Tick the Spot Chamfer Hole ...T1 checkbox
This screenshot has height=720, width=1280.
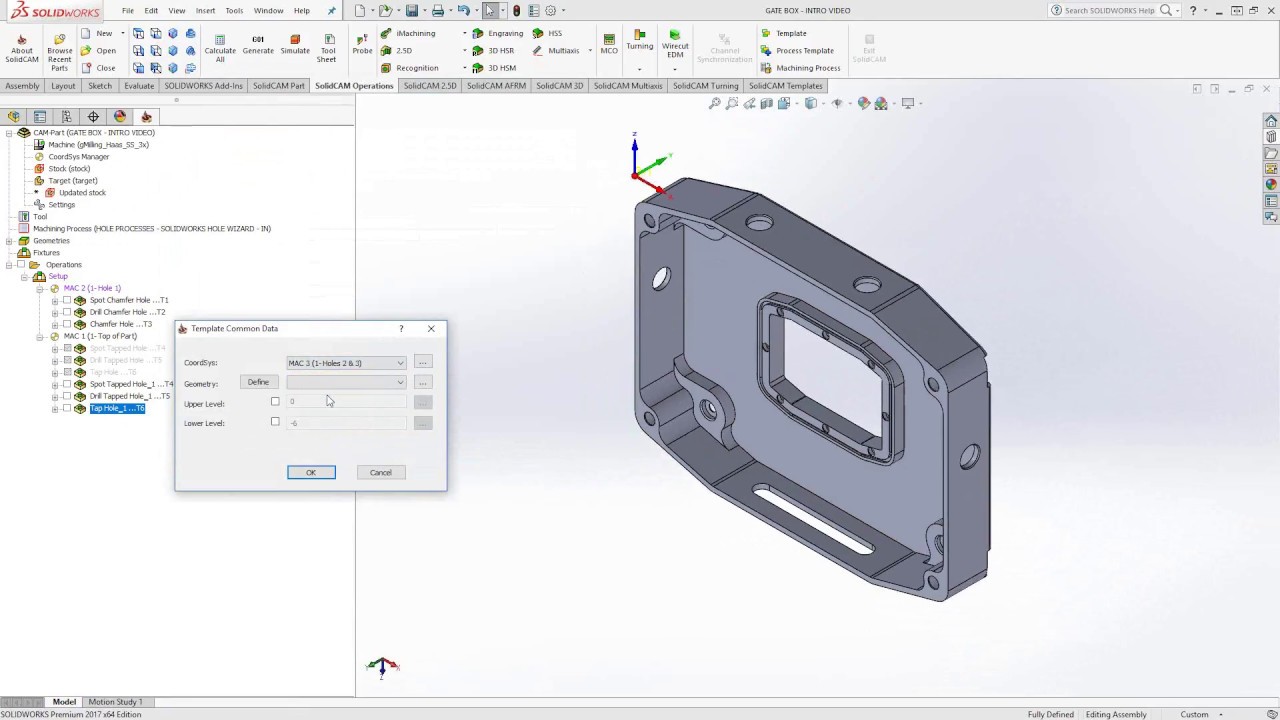[x=67, y=300]
